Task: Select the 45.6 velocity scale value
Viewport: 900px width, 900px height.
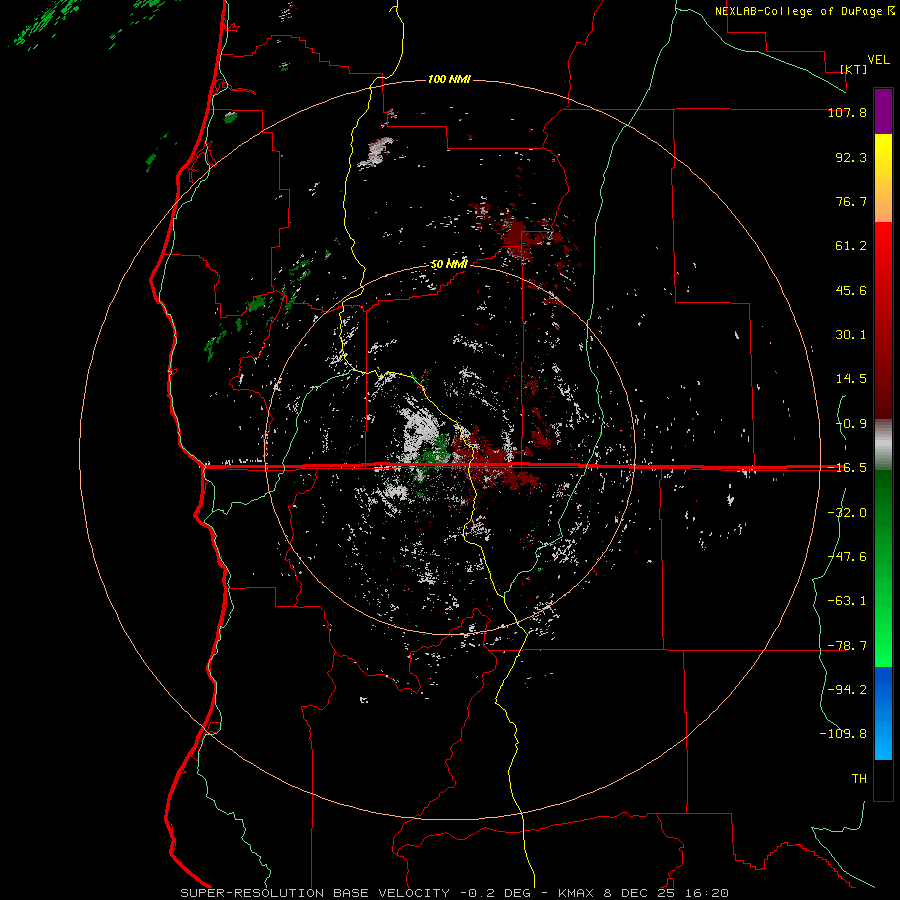Action: (x=851, y=290)
